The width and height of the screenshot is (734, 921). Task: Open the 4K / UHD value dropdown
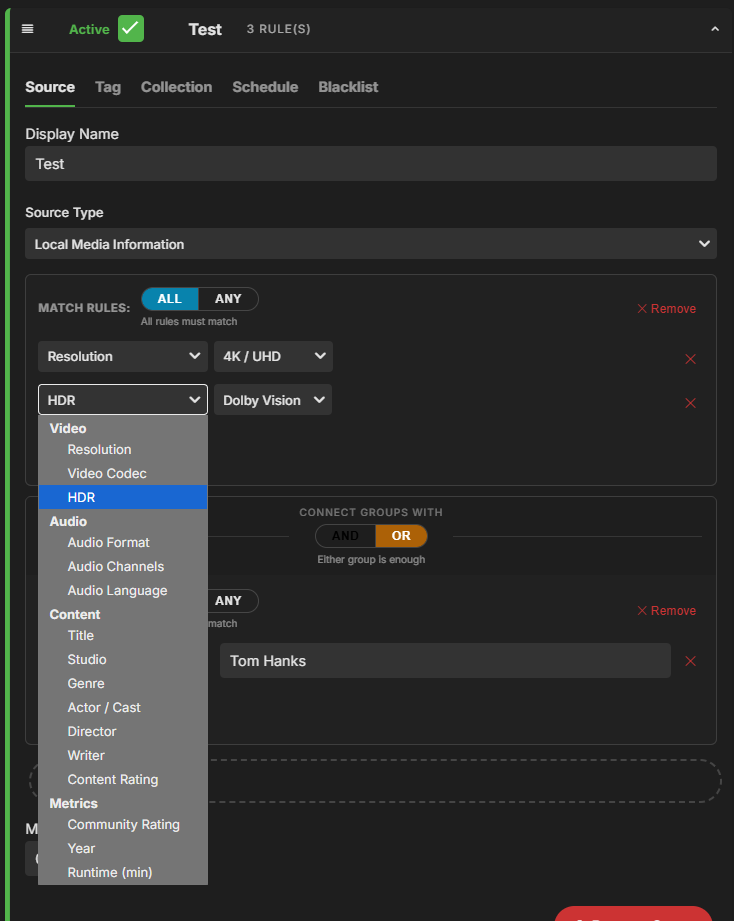[273, 357]
